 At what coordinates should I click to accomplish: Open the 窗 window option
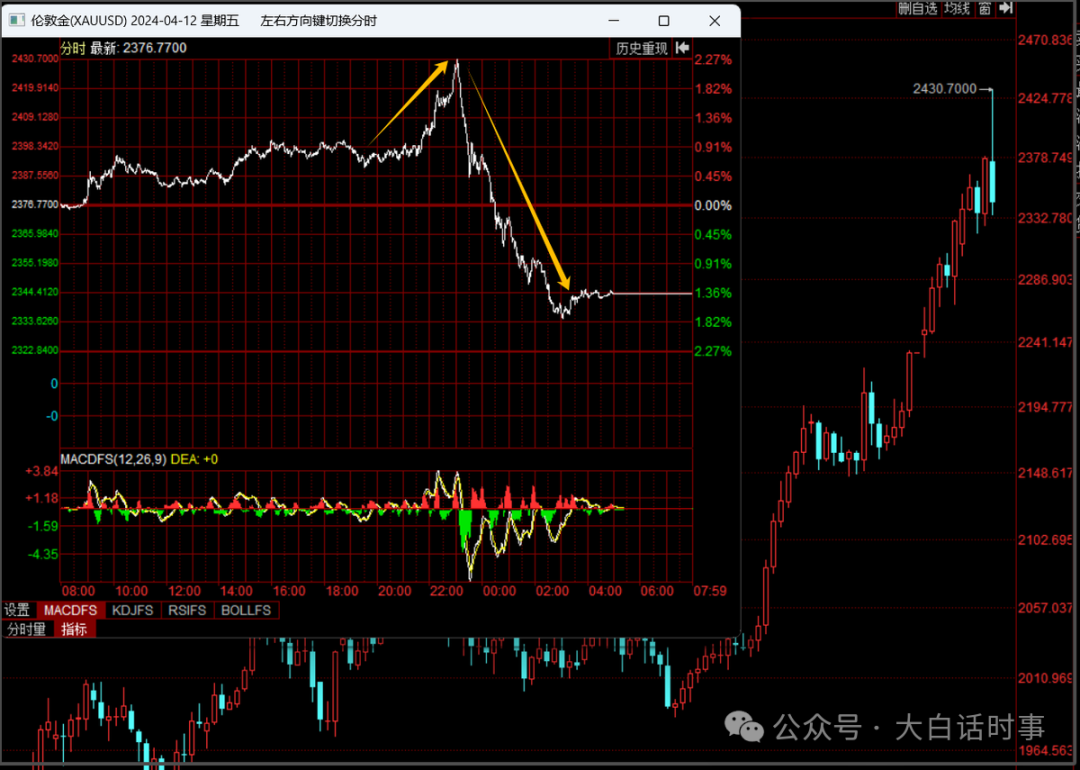pos(985,8)
